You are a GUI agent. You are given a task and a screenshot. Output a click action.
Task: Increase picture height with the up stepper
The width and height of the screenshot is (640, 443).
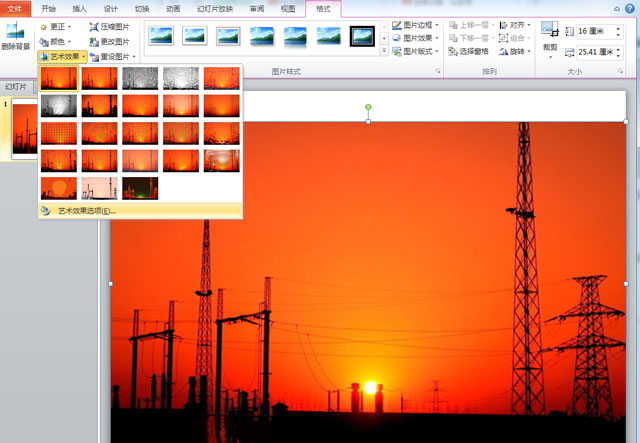point(618,28)
